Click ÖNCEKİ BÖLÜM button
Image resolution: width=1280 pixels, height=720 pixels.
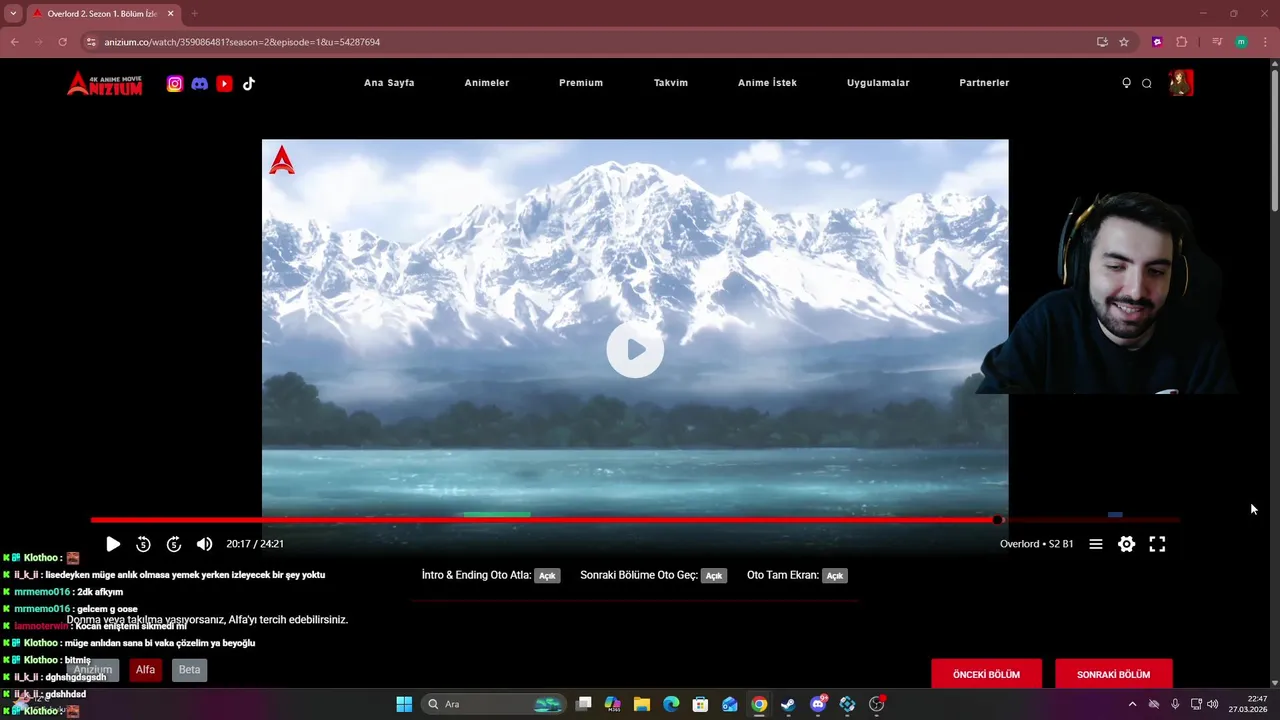pyautogui.click(x=986, y=674)
